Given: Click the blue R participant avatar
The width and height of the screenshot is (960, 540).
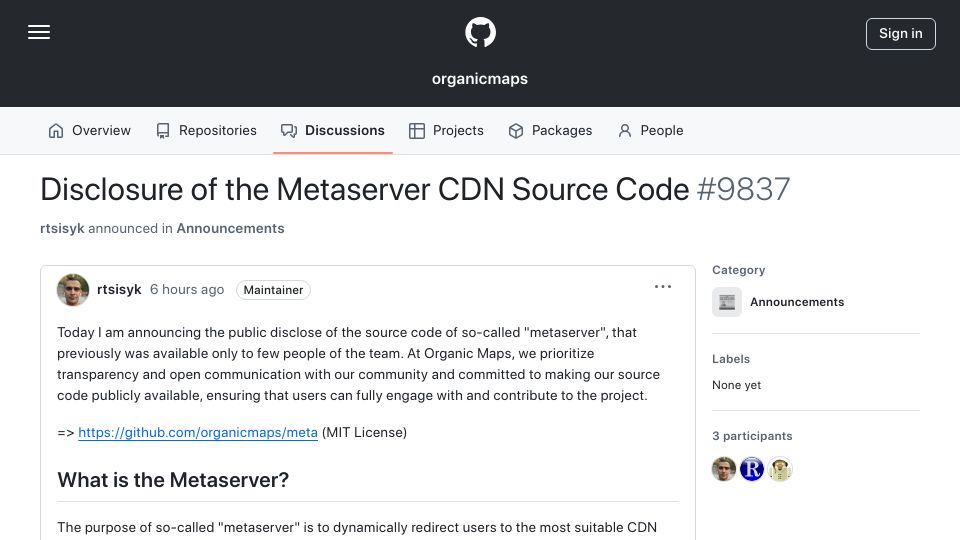Looking at the screenshot, I should pos(752,470).
